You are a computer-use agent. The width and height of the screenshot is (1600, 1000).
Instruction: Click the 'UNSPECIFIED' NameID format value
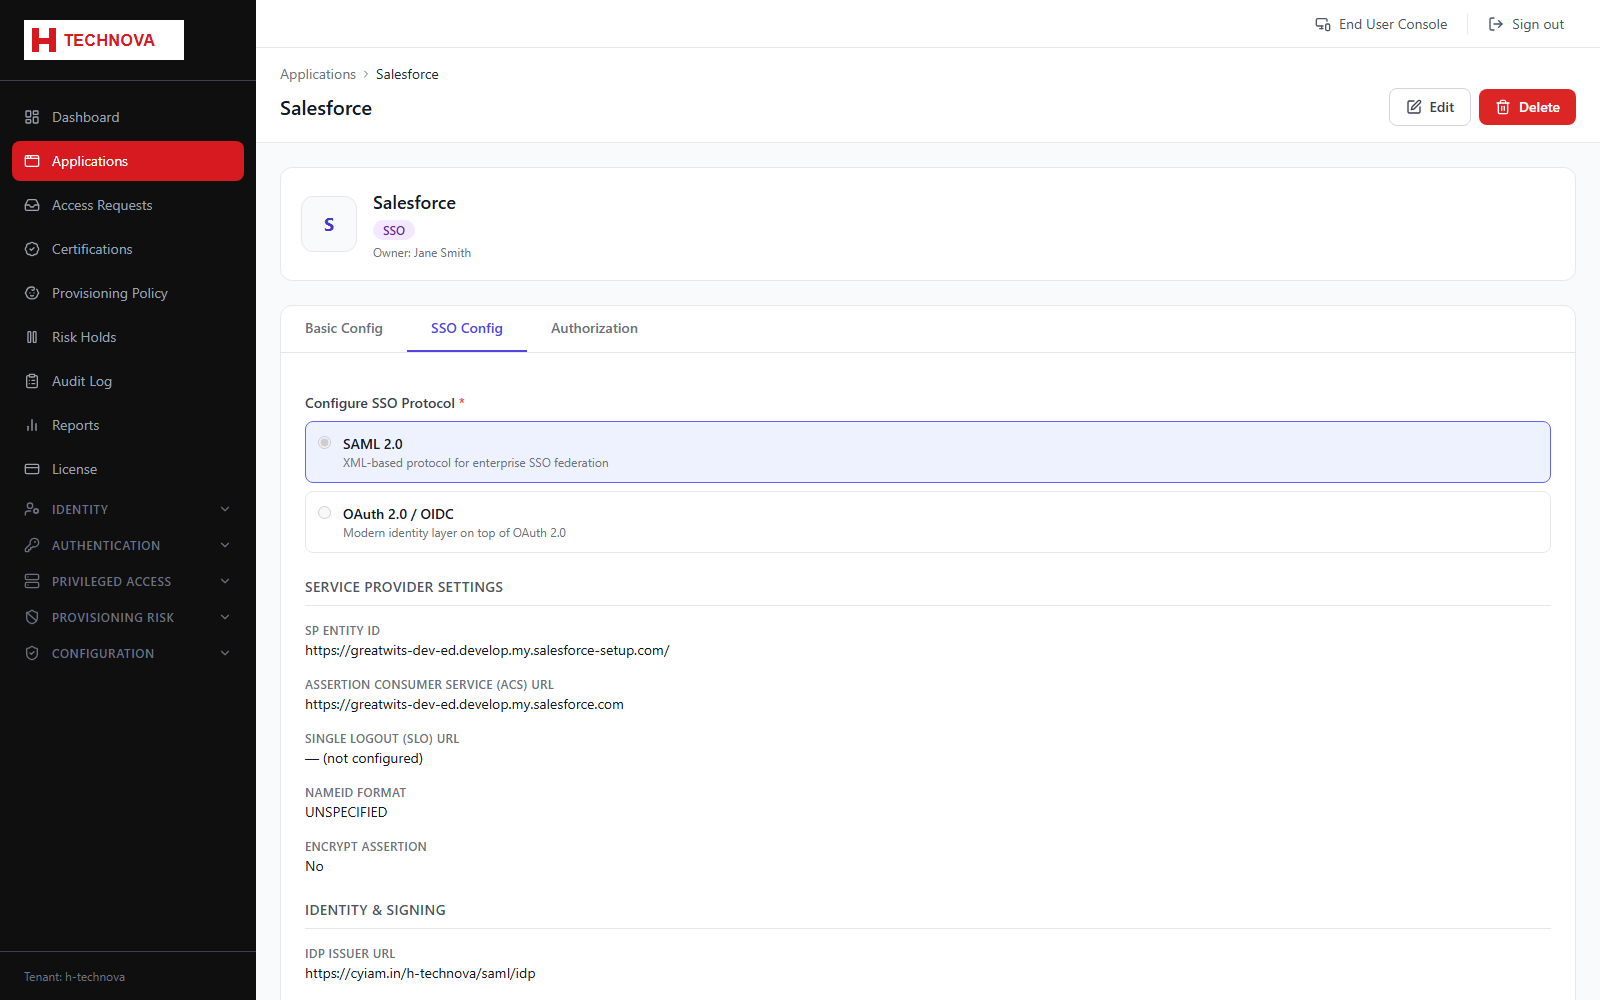346,812
